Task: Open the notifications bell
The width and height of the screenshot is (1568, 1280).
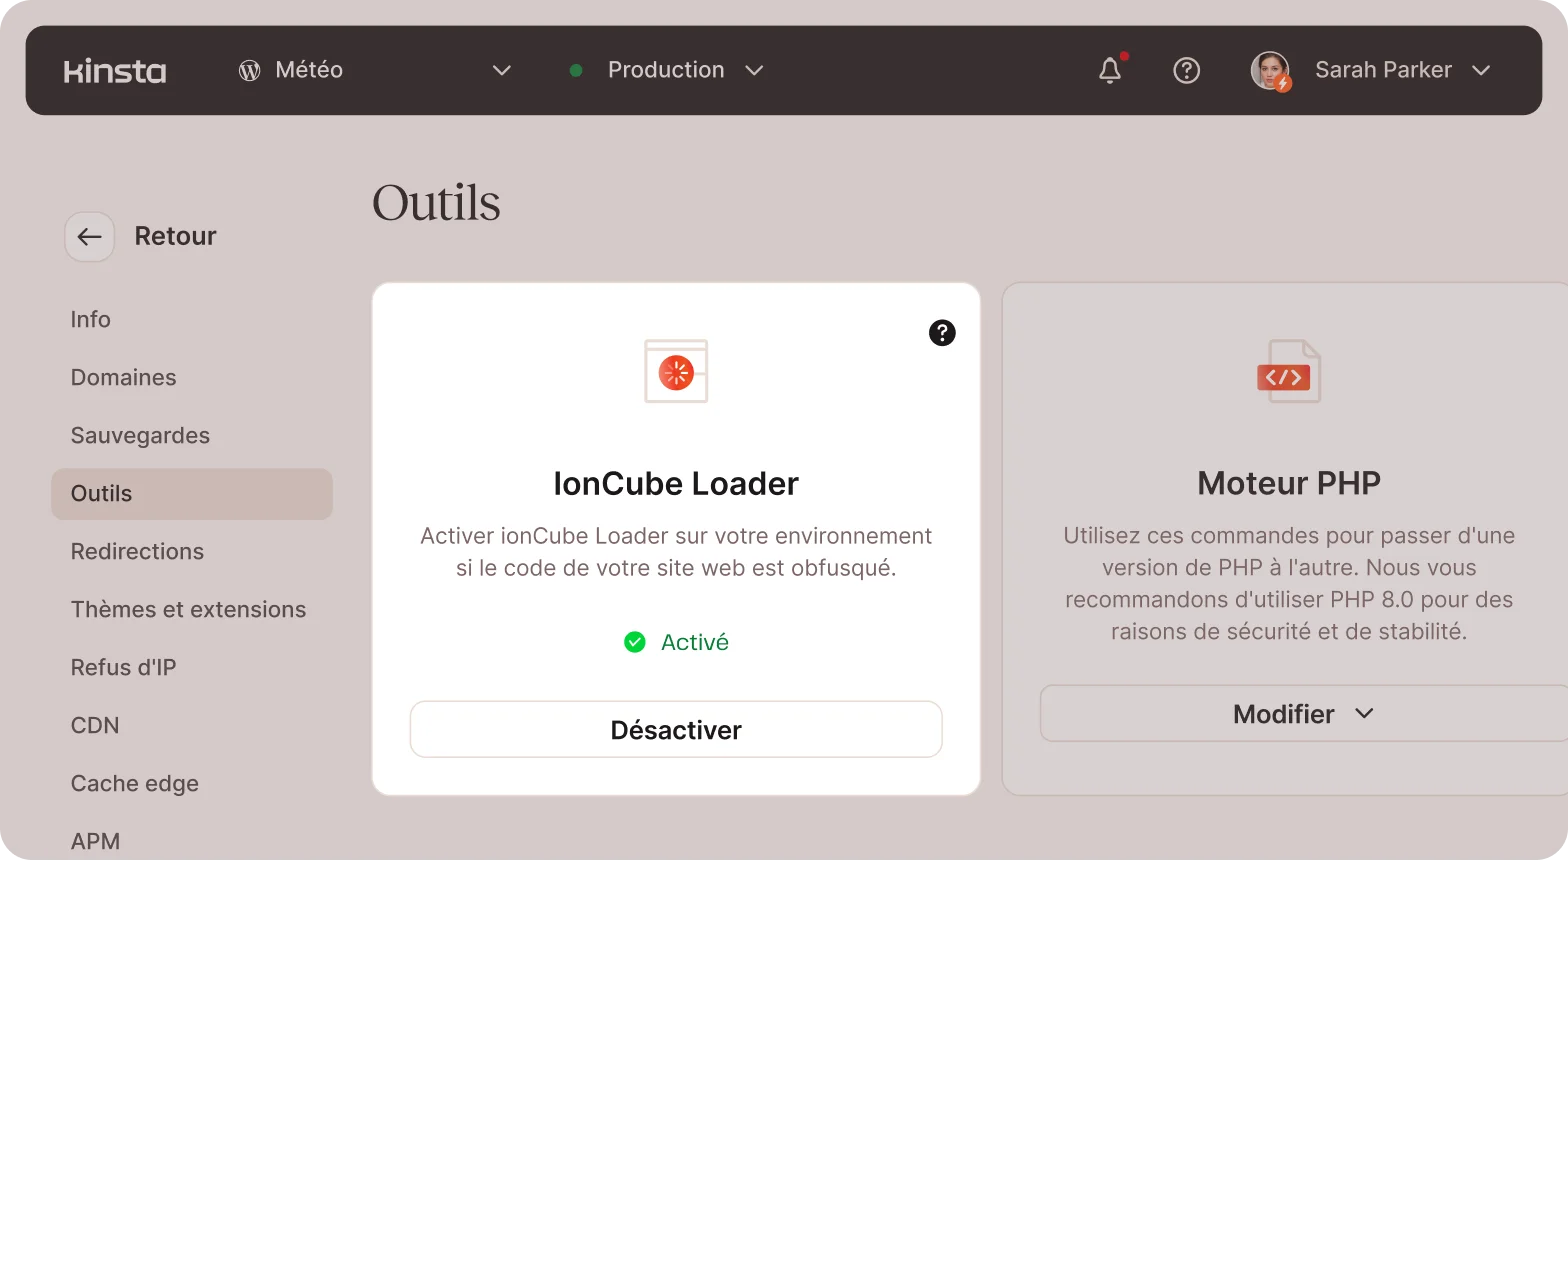Action: pos(1110,70)
